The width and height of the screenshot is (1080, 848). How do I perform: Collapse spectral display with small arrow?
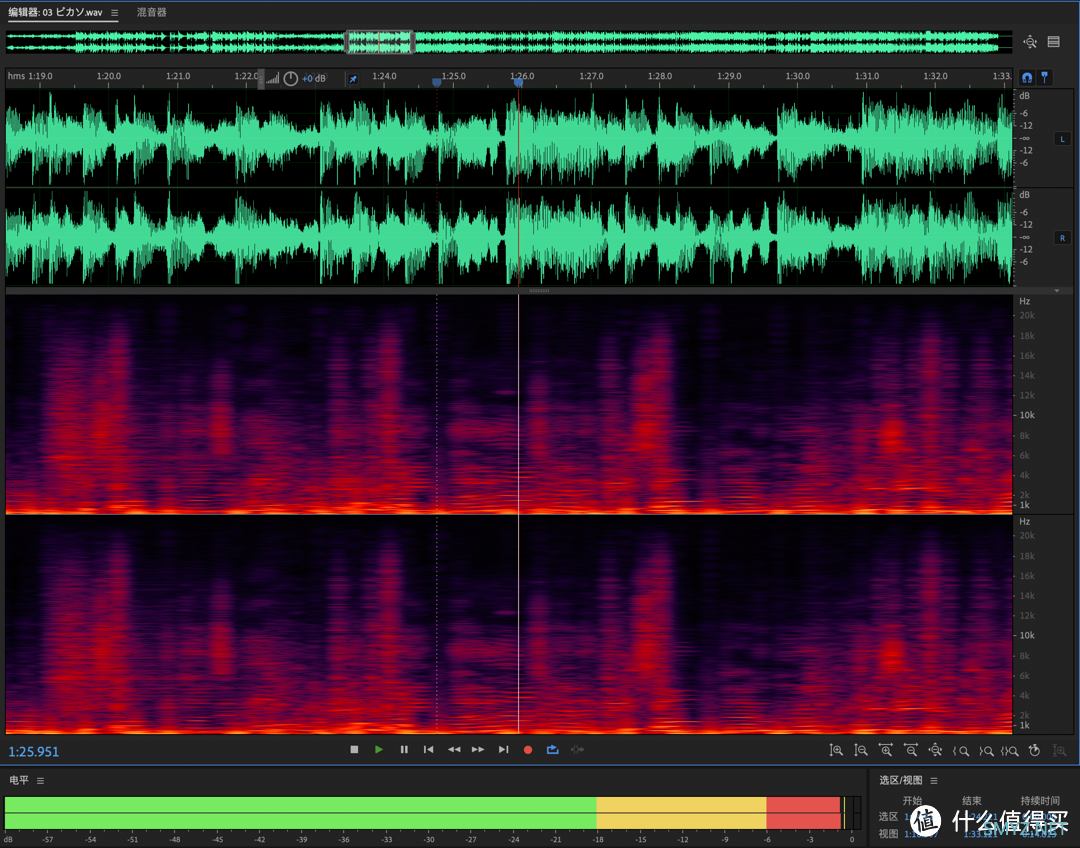coord(1057,291)
